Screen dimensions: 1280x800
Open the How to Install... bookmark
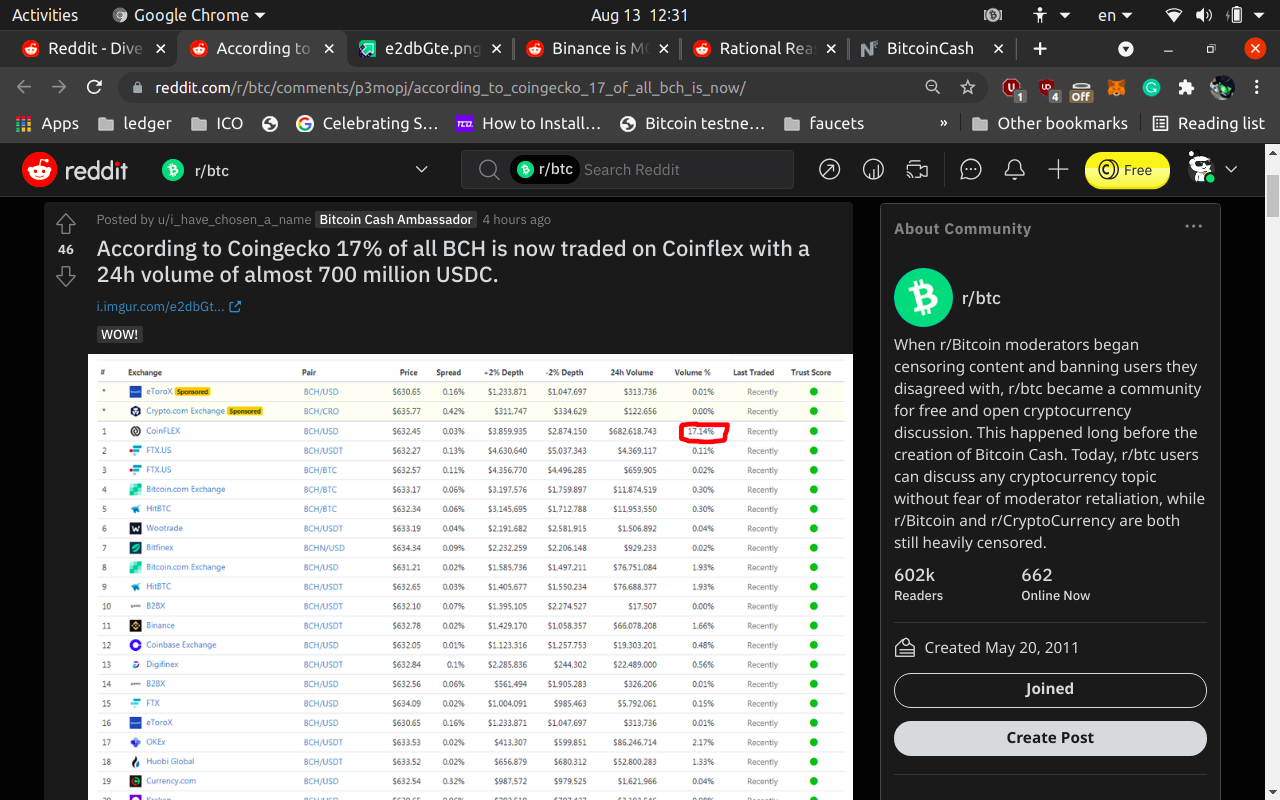[x=527, y=123]
